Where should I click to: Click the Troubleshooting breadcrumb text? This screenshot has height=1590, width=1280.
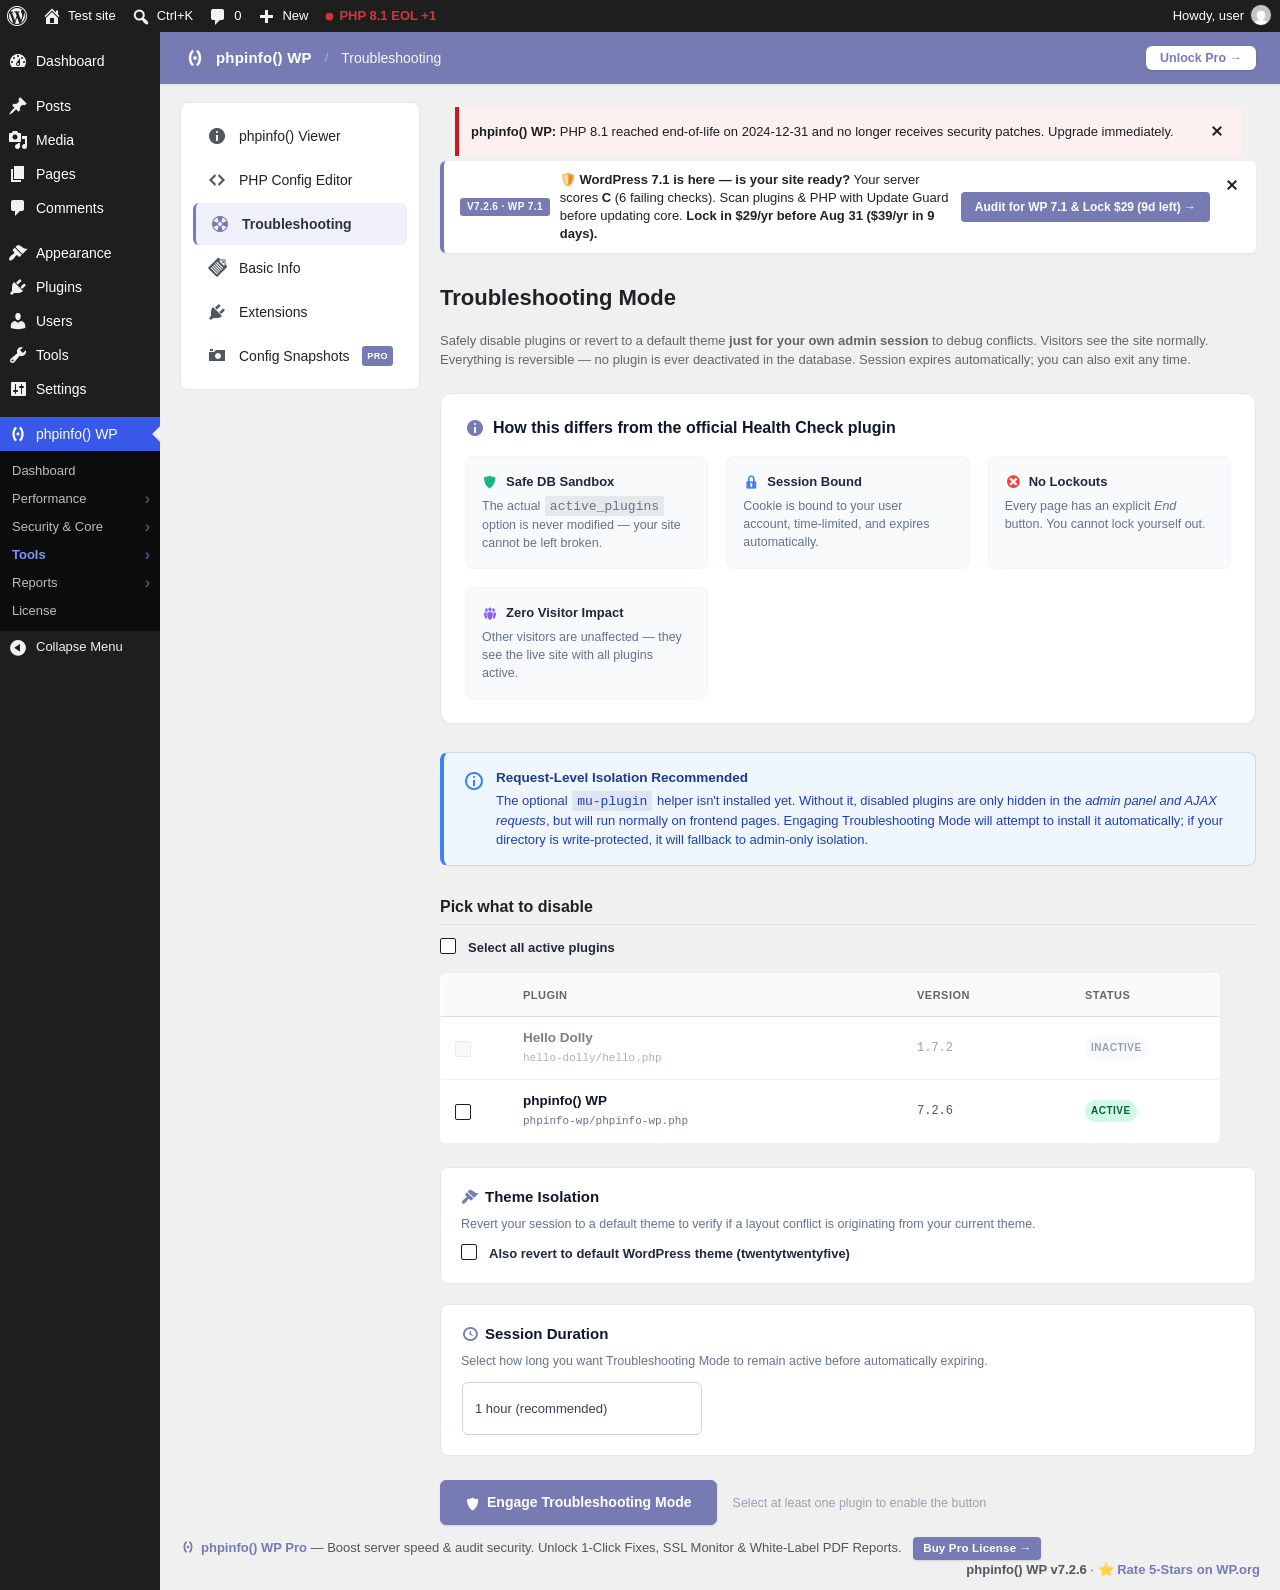click(x=391, y=58)
